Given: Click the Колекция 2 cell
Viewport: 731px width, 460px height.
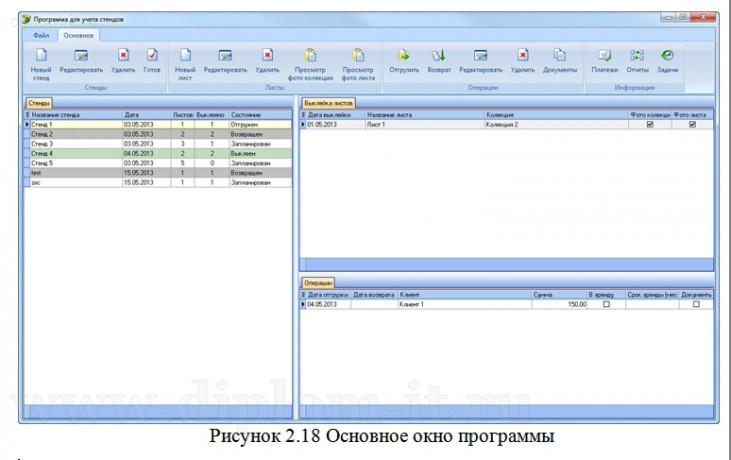Looking at the screenshot, I should click(556, 124).
